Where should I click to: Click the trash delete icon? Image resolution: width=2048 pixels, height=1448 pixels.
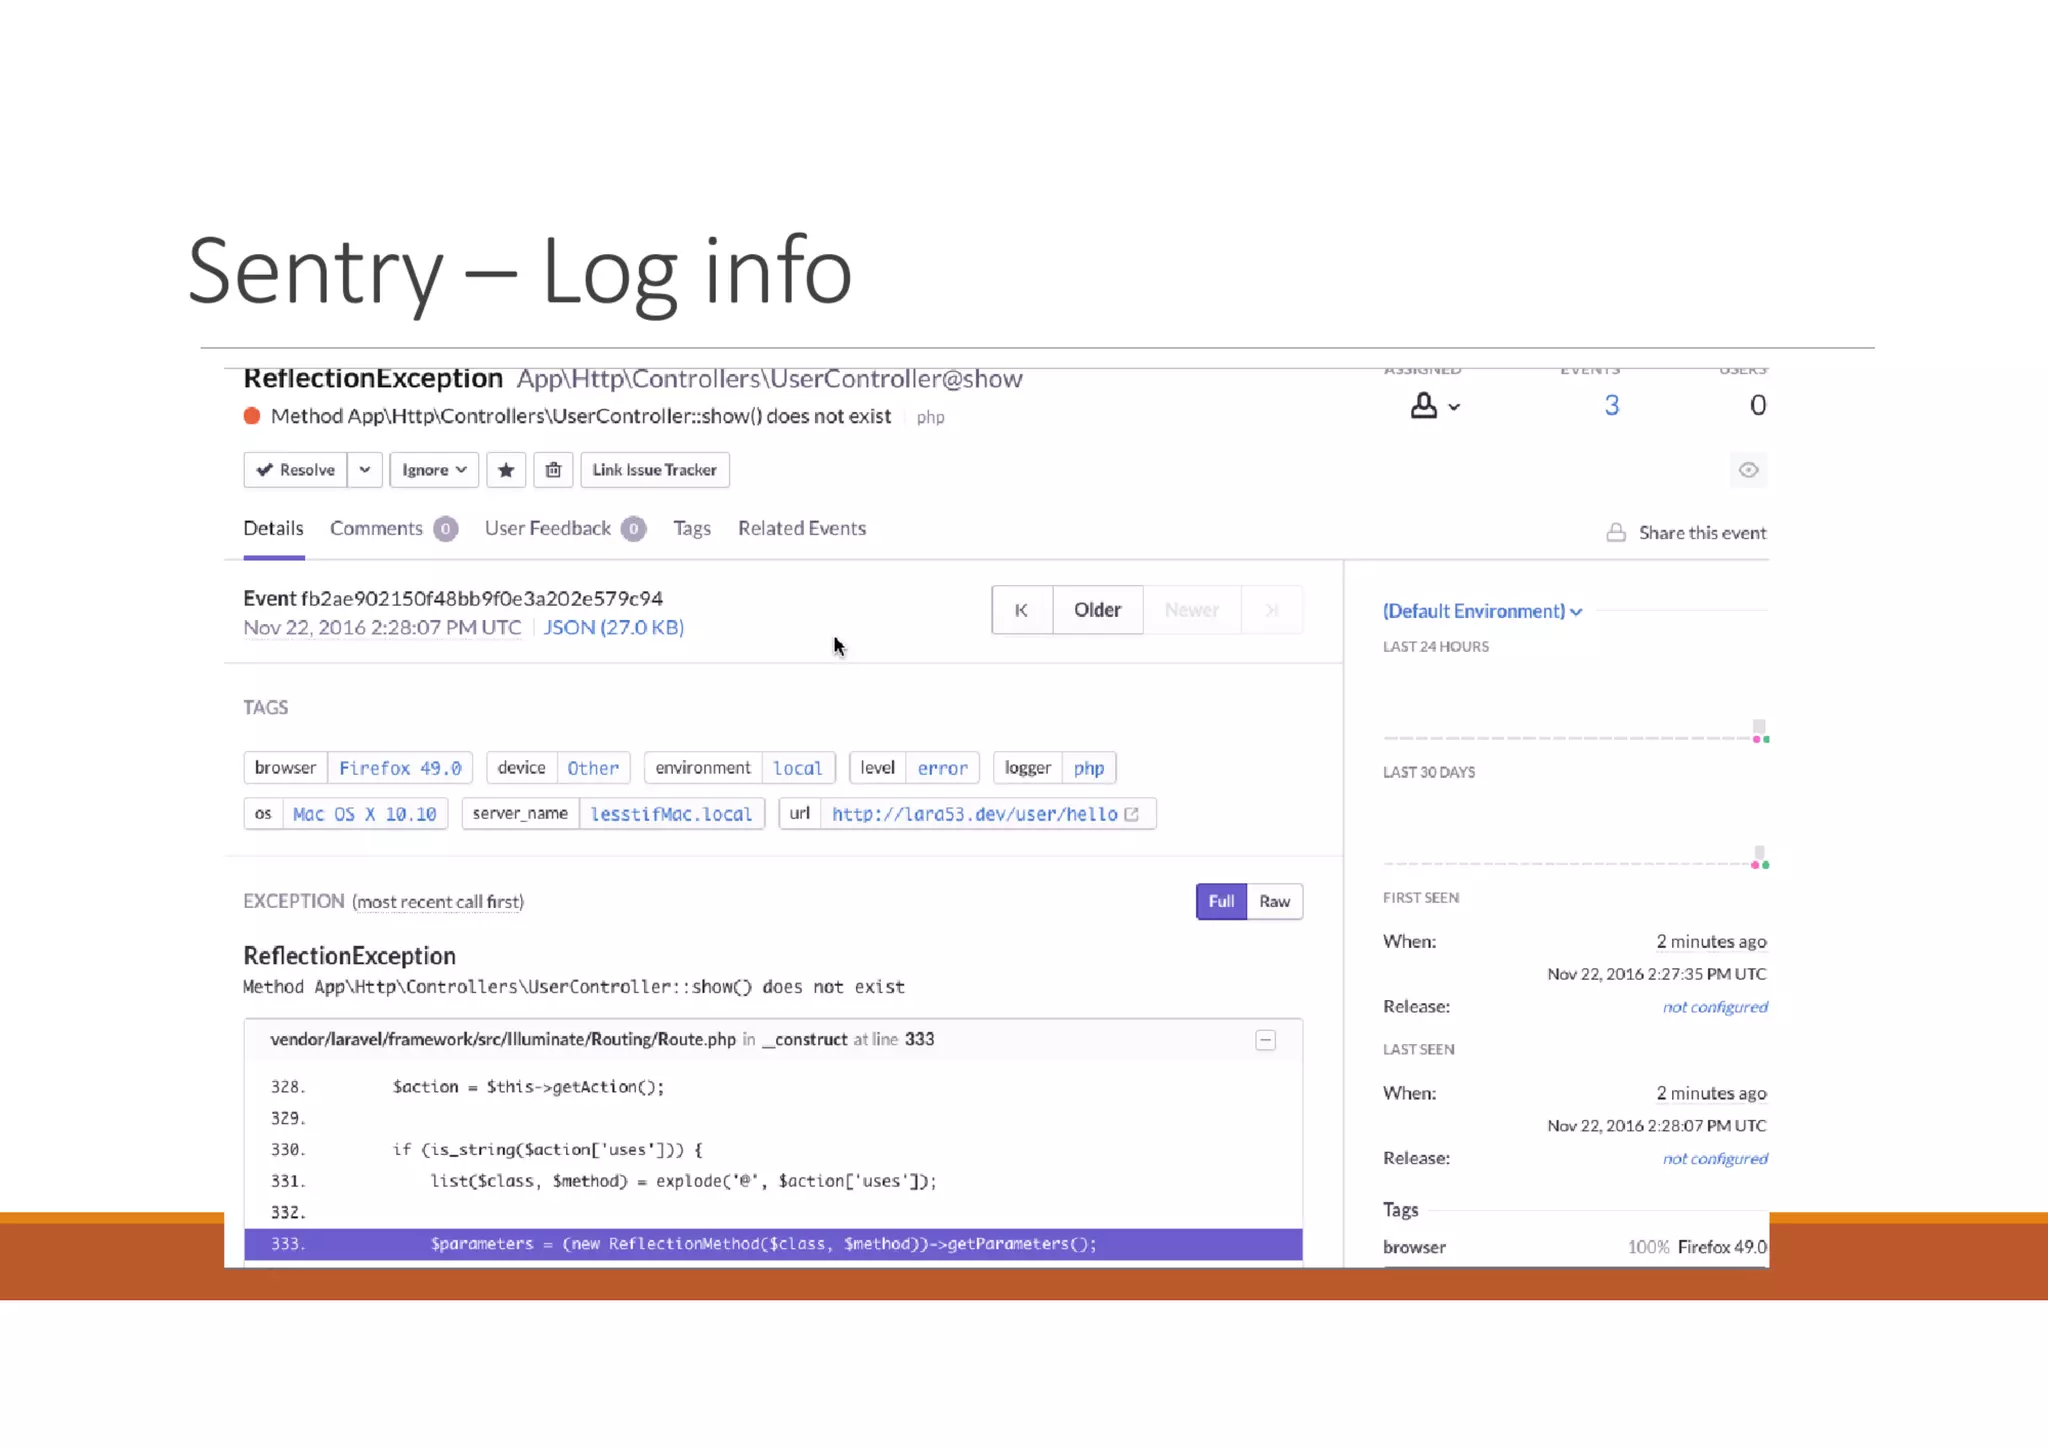[x=553, y=470]
